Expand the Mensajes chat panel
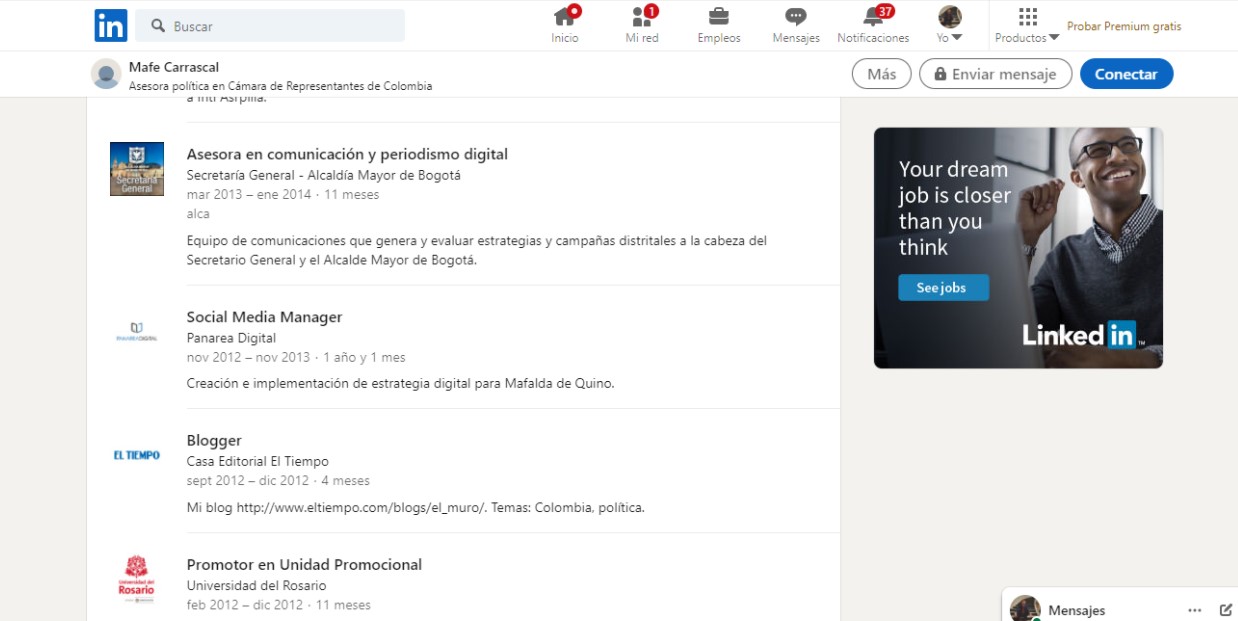Screen dimensions: 1238x621 (x=1076, y=609)
